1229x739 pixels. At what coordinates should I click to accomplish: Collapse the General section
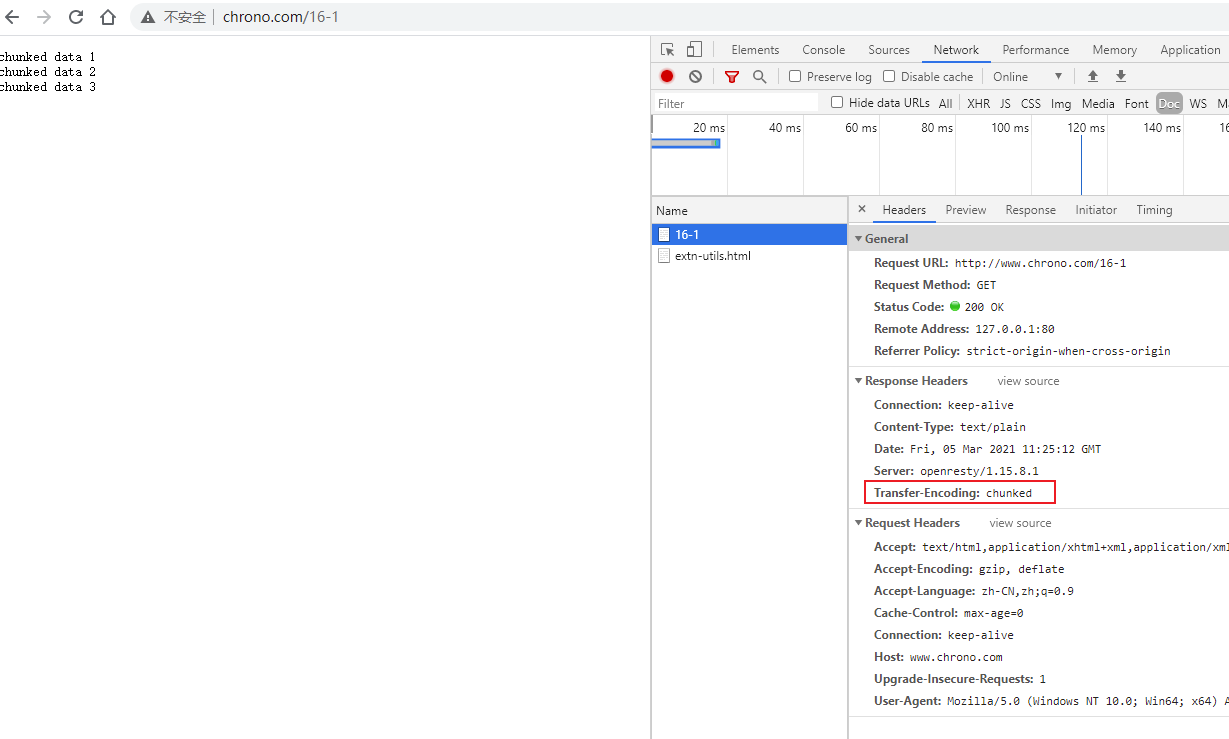(858, 239)
